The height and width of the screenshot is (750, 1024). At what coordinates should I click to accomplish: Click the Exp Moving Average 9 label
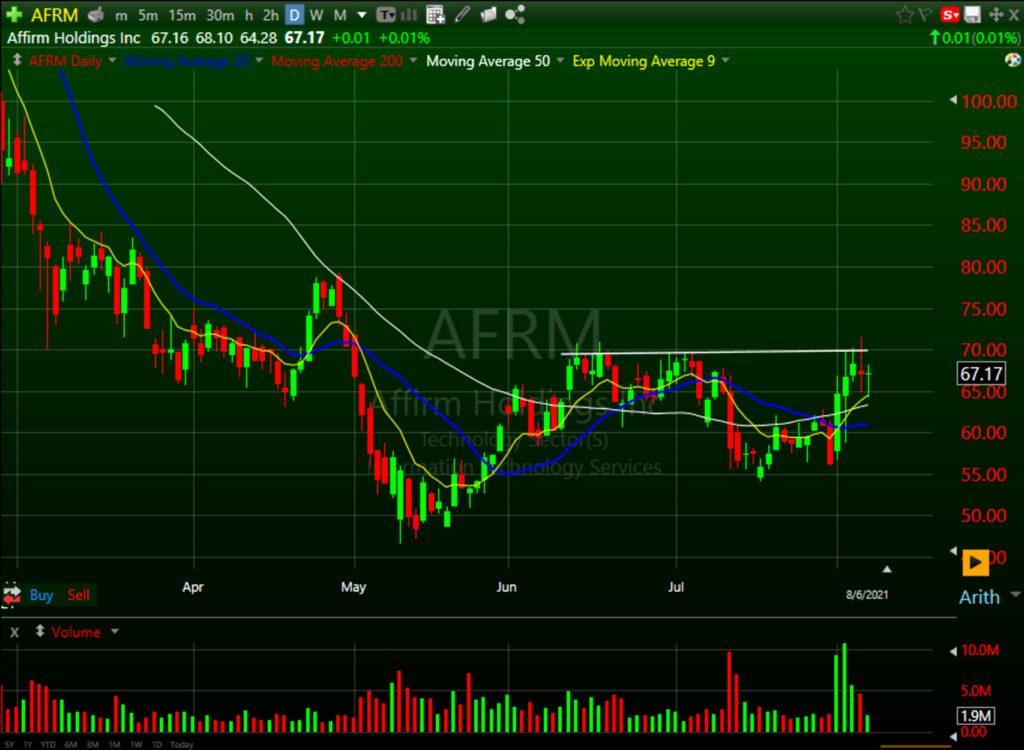[x=644, y=61]
